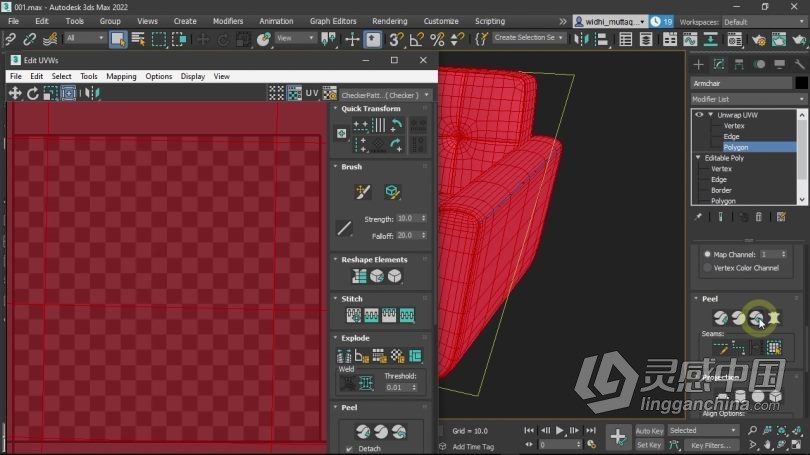
Task: Click the last Stitch icon
Action: 407,315
